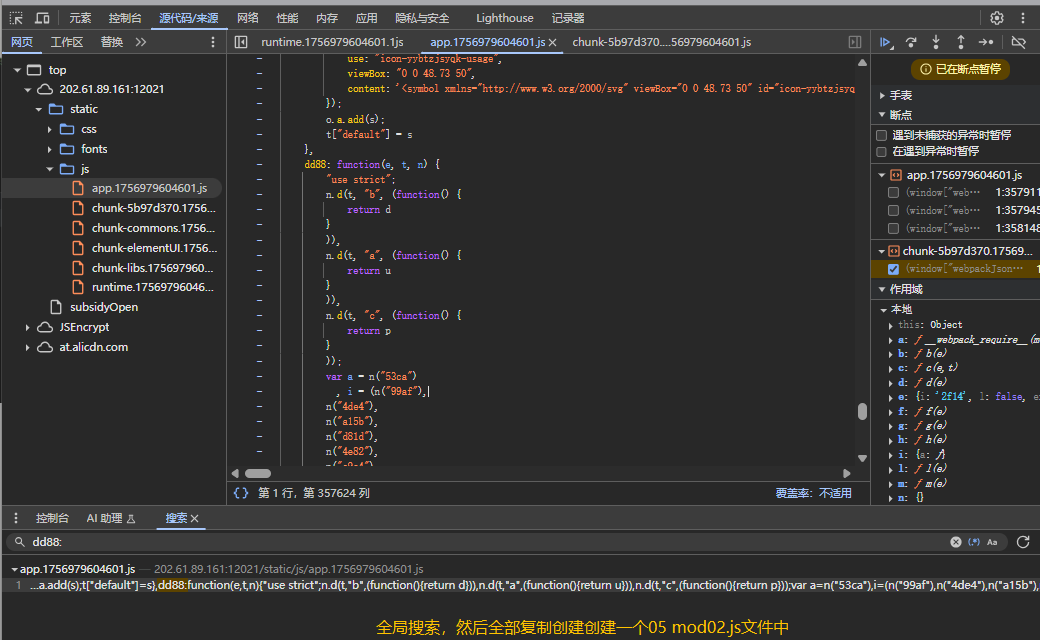Refresh the search results
The width and height of the screenshot is (1040, 640).
point(1023,542)
